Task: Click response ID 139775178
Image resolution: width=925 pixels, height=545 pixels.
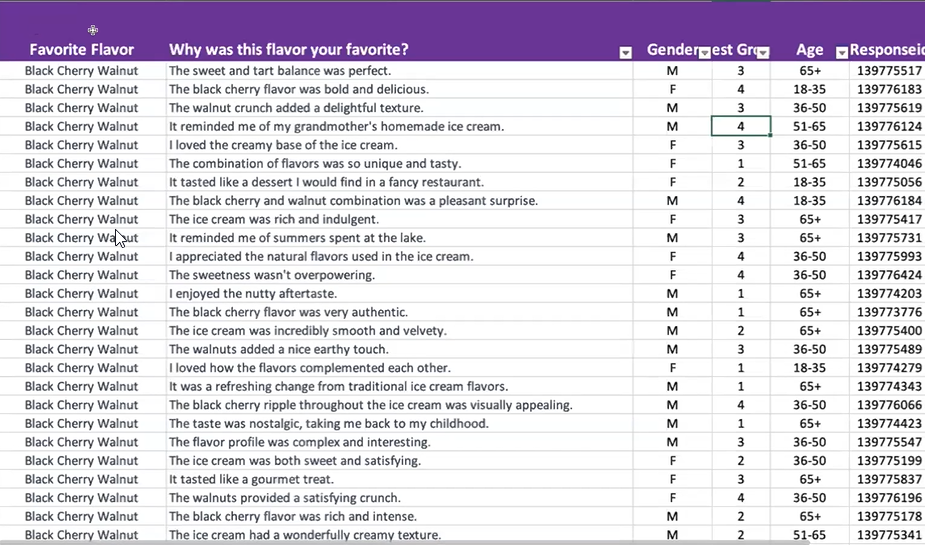Action: click(887, 517)
